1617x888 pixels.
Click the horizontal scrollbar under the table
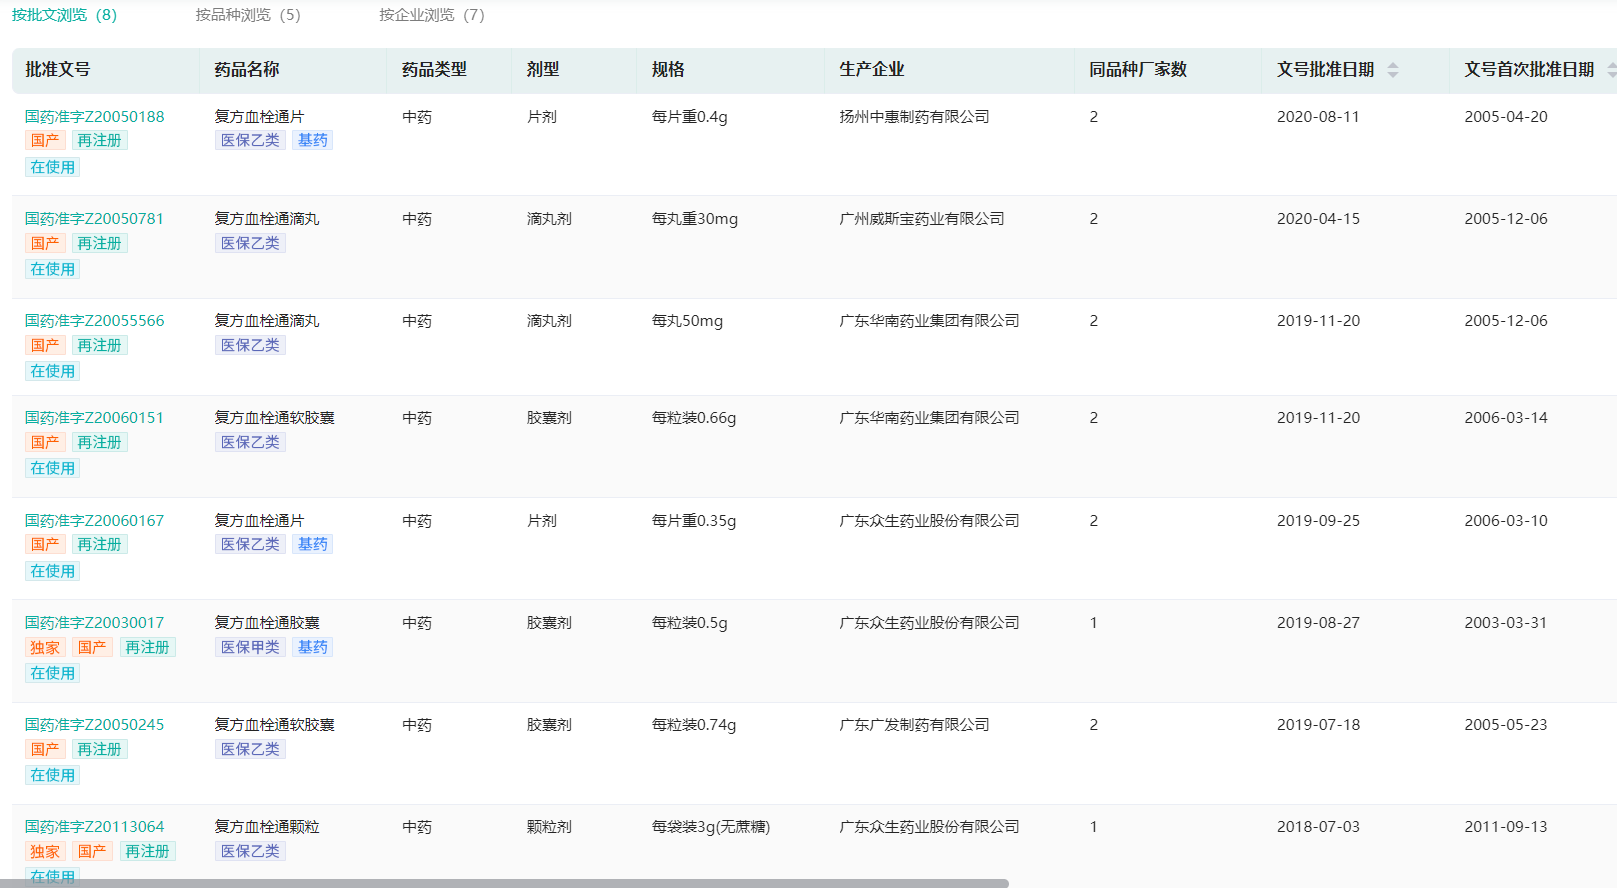point(504,883)
